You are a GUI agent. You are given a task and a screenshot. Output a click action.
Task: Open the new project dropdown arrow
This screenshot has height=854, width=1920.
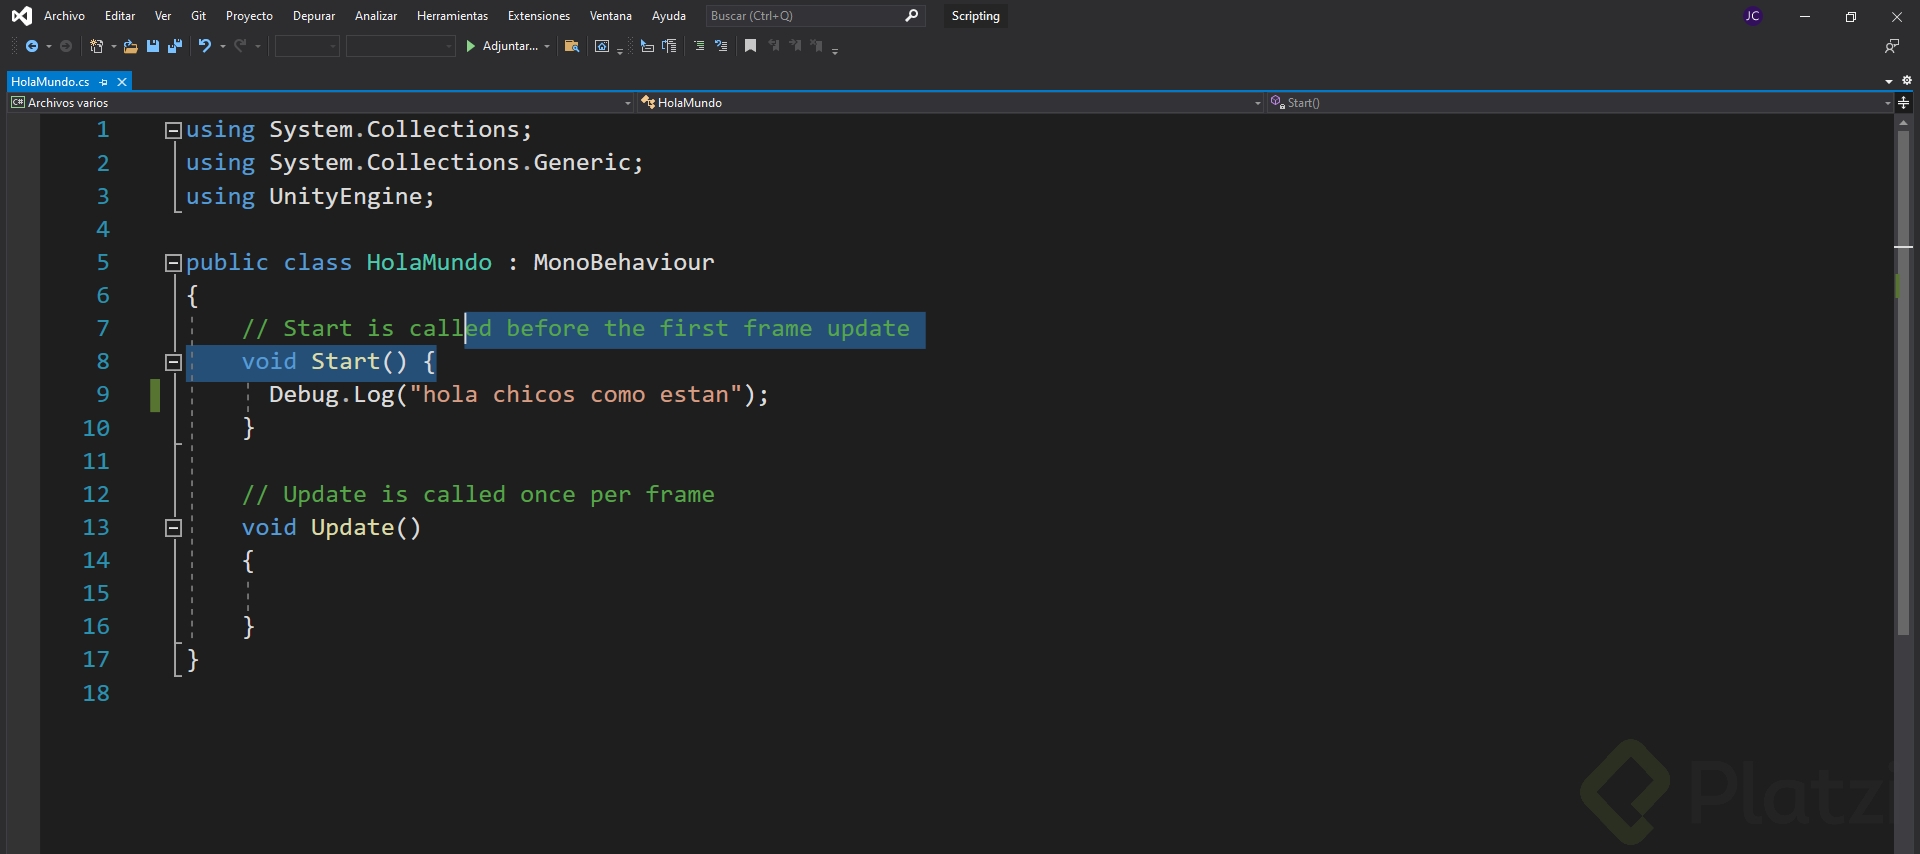113,47
